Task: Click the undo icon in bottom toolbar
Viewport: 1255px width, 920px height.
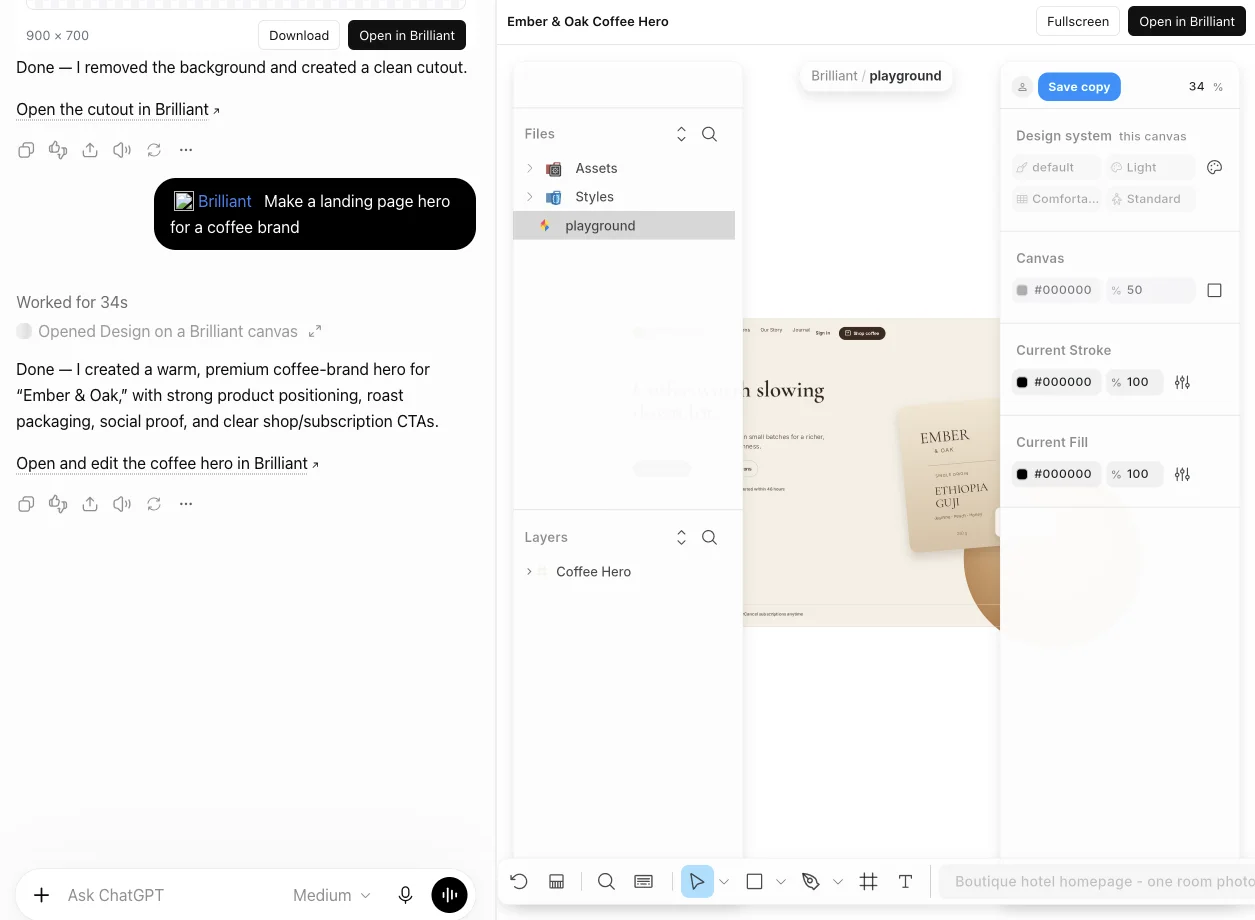Action: pos(518,881)
